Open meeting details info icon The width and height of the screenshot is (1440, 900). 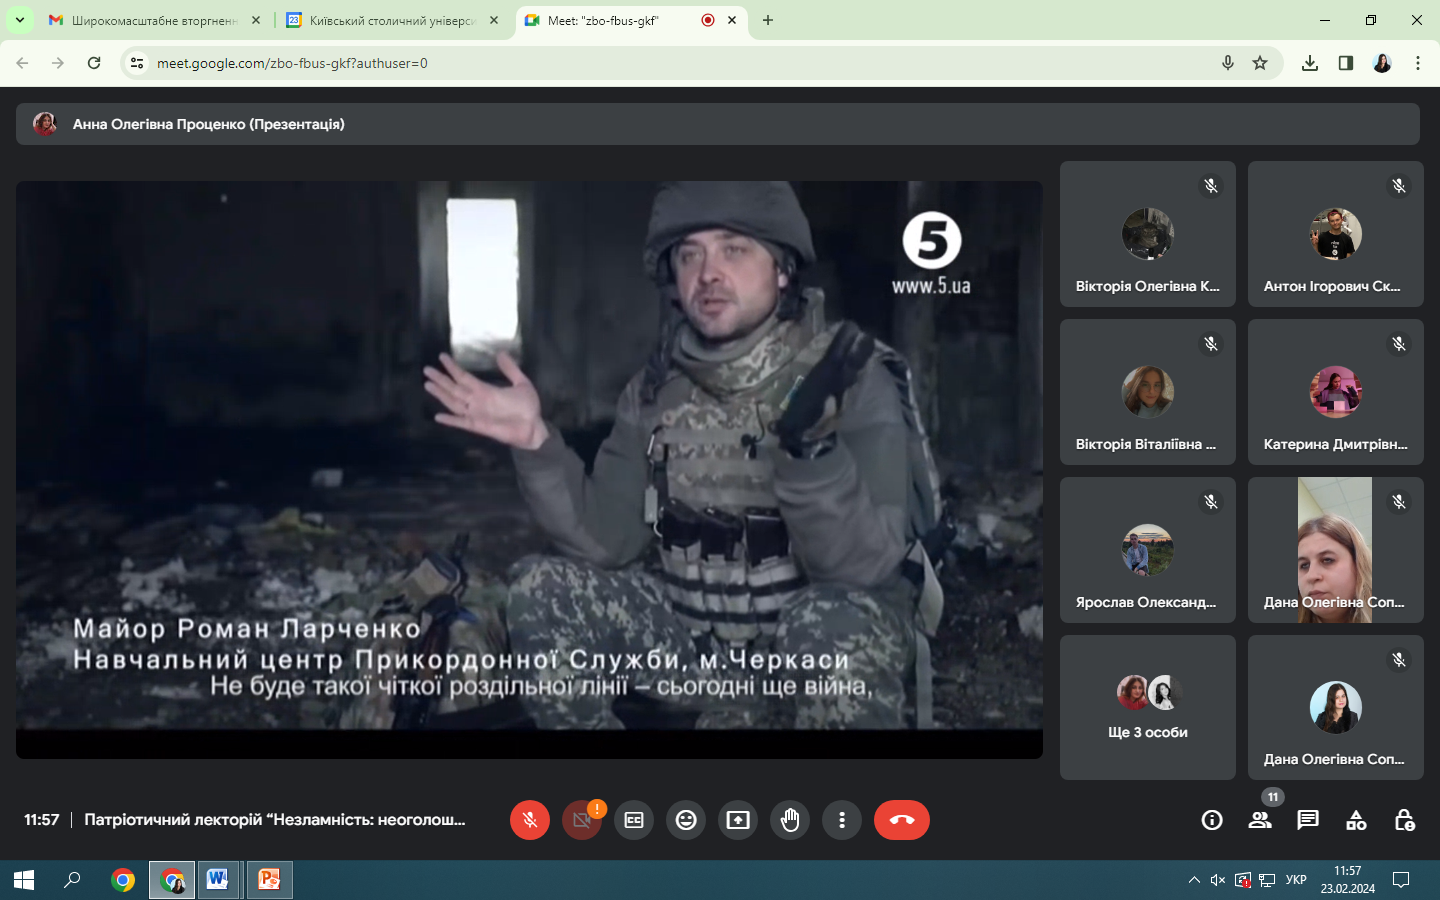click(x=1212, y=820)
